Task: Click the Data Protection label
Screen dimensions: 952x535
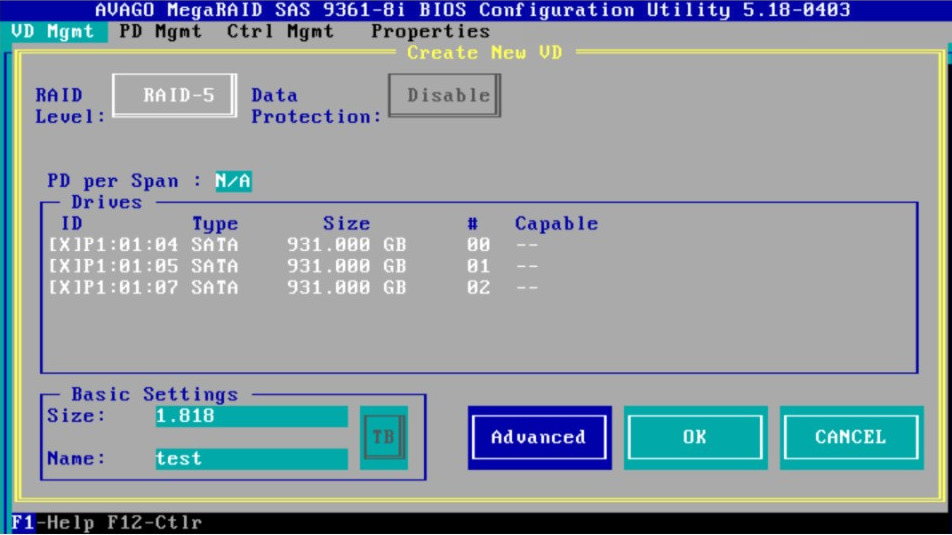Action: [316, 106]
